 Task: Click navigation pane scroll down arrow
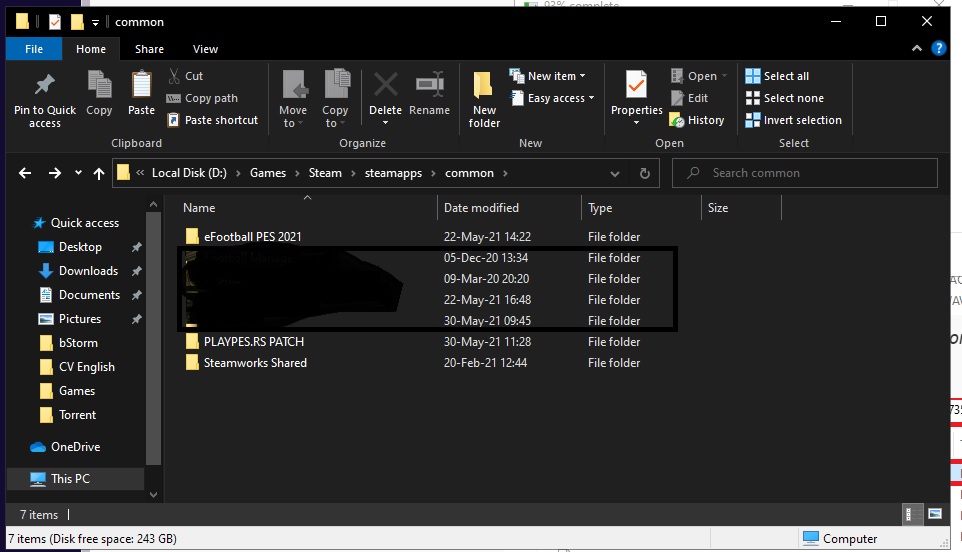pyautogui.click(x=153, y=494)
